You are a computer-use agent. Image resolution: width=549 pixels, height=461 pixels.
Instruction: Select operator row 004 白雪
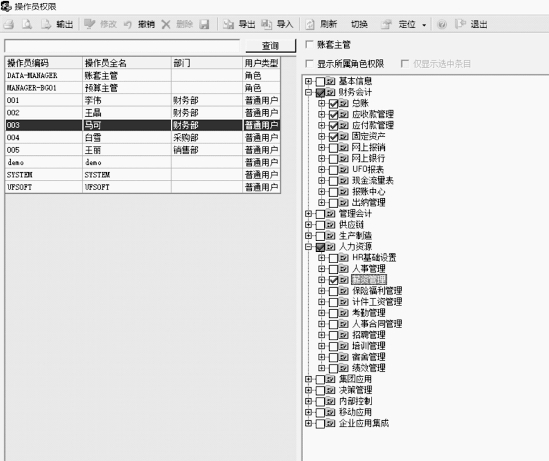pyautogui.click(x=143, y=138)
